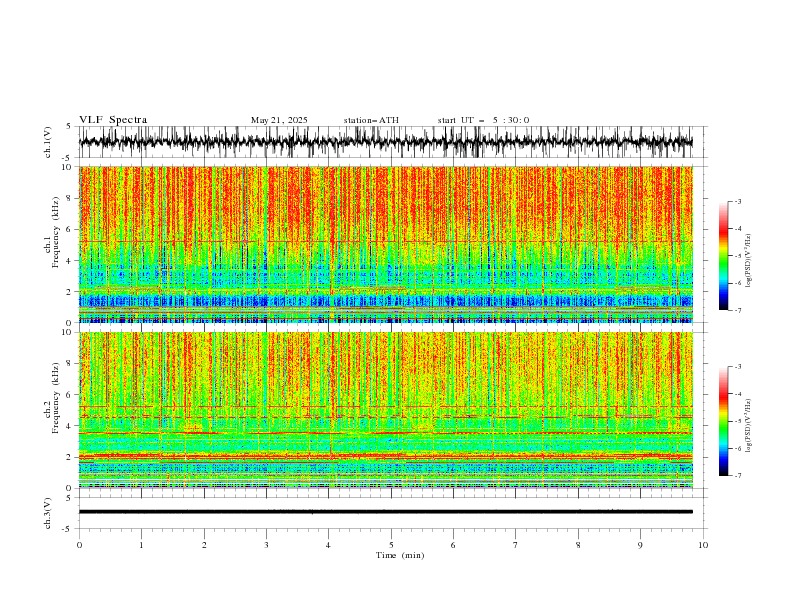Click the ch.2 color scale bar
The width and height of the screenshot is (792, 612).
pyautogui.click(x=723, y=421)
